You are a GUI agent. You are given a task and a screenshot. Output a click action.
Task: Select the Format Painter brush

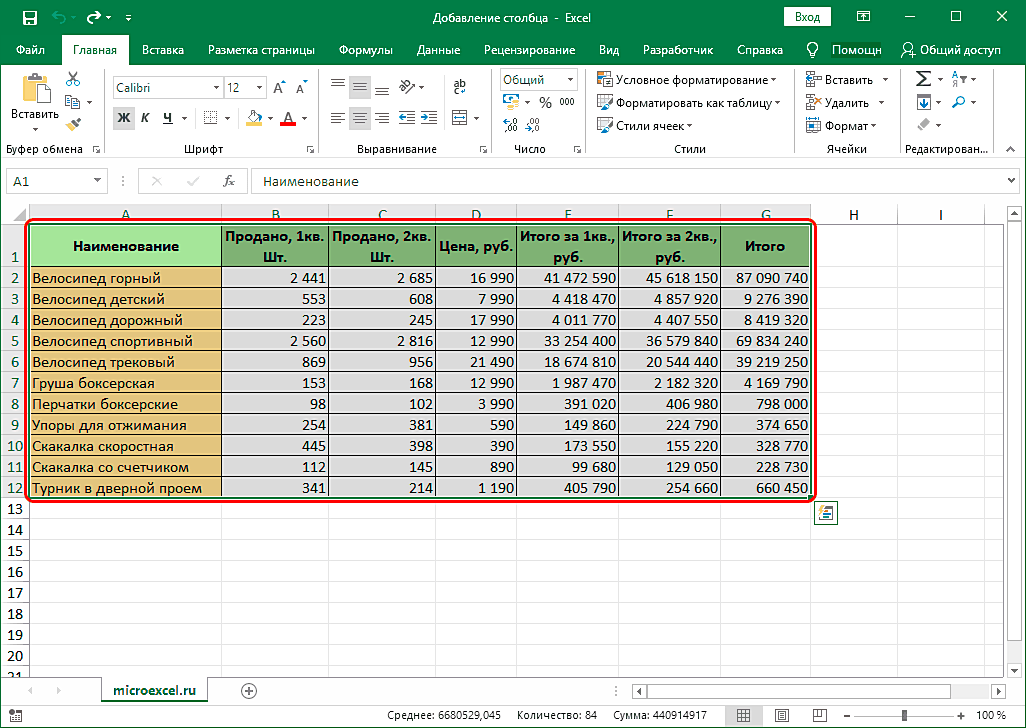73,124
